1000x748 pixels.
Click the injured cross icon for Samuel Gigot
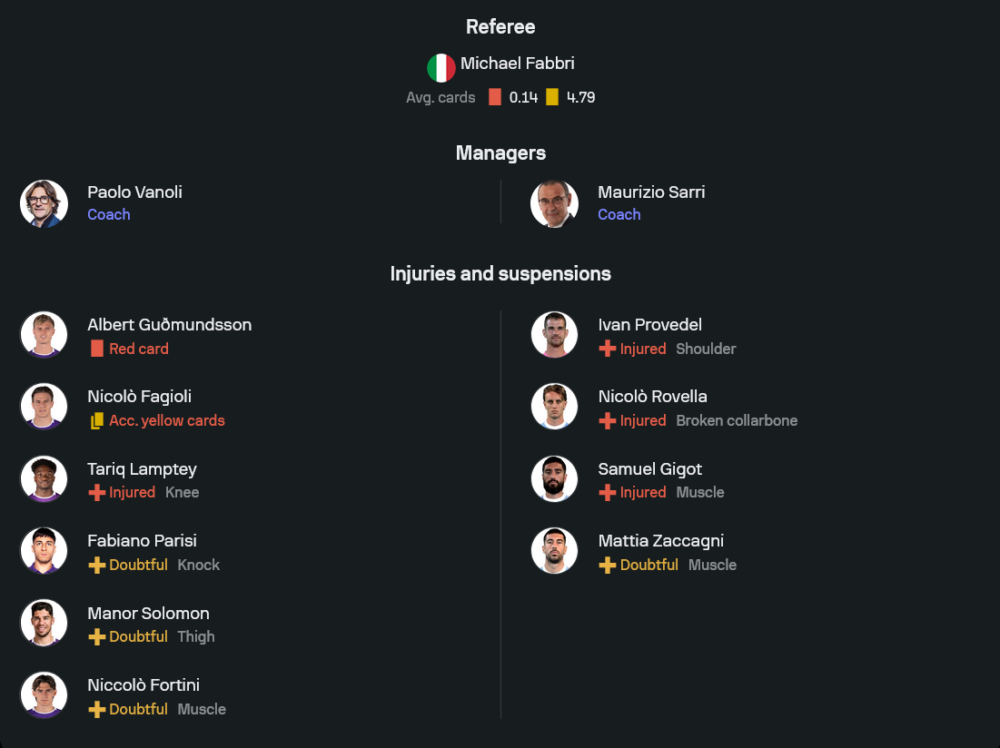click(607, 493)
